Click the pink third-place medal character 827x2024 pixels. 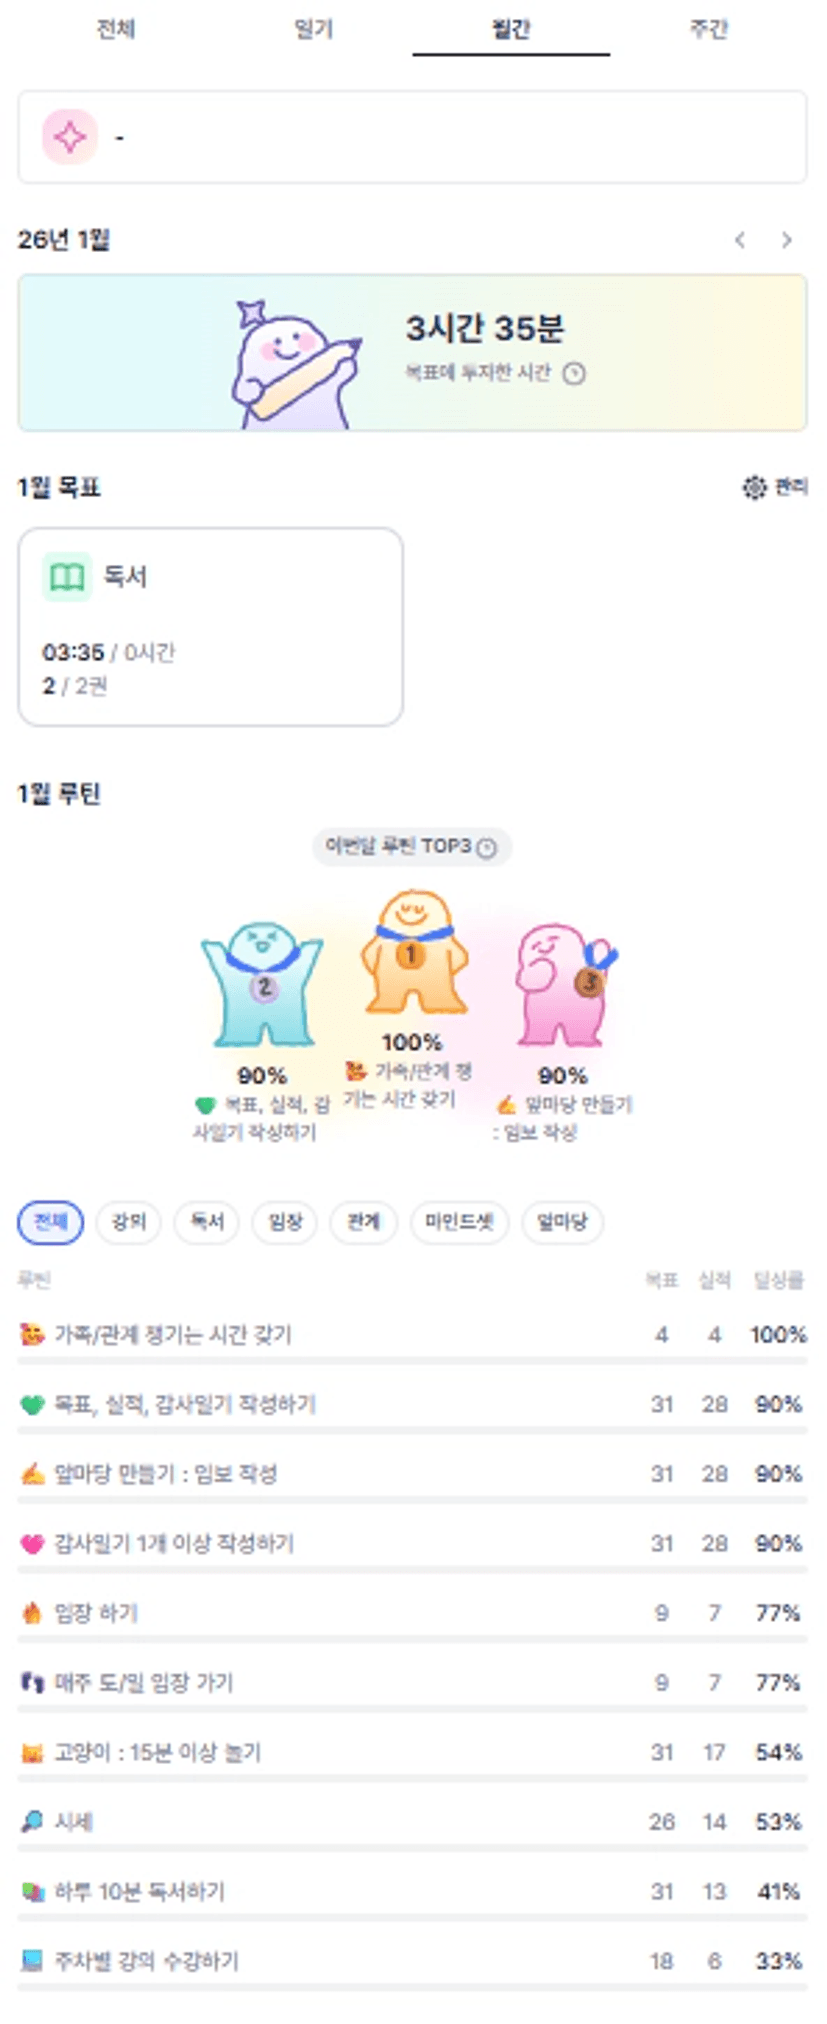562,985
